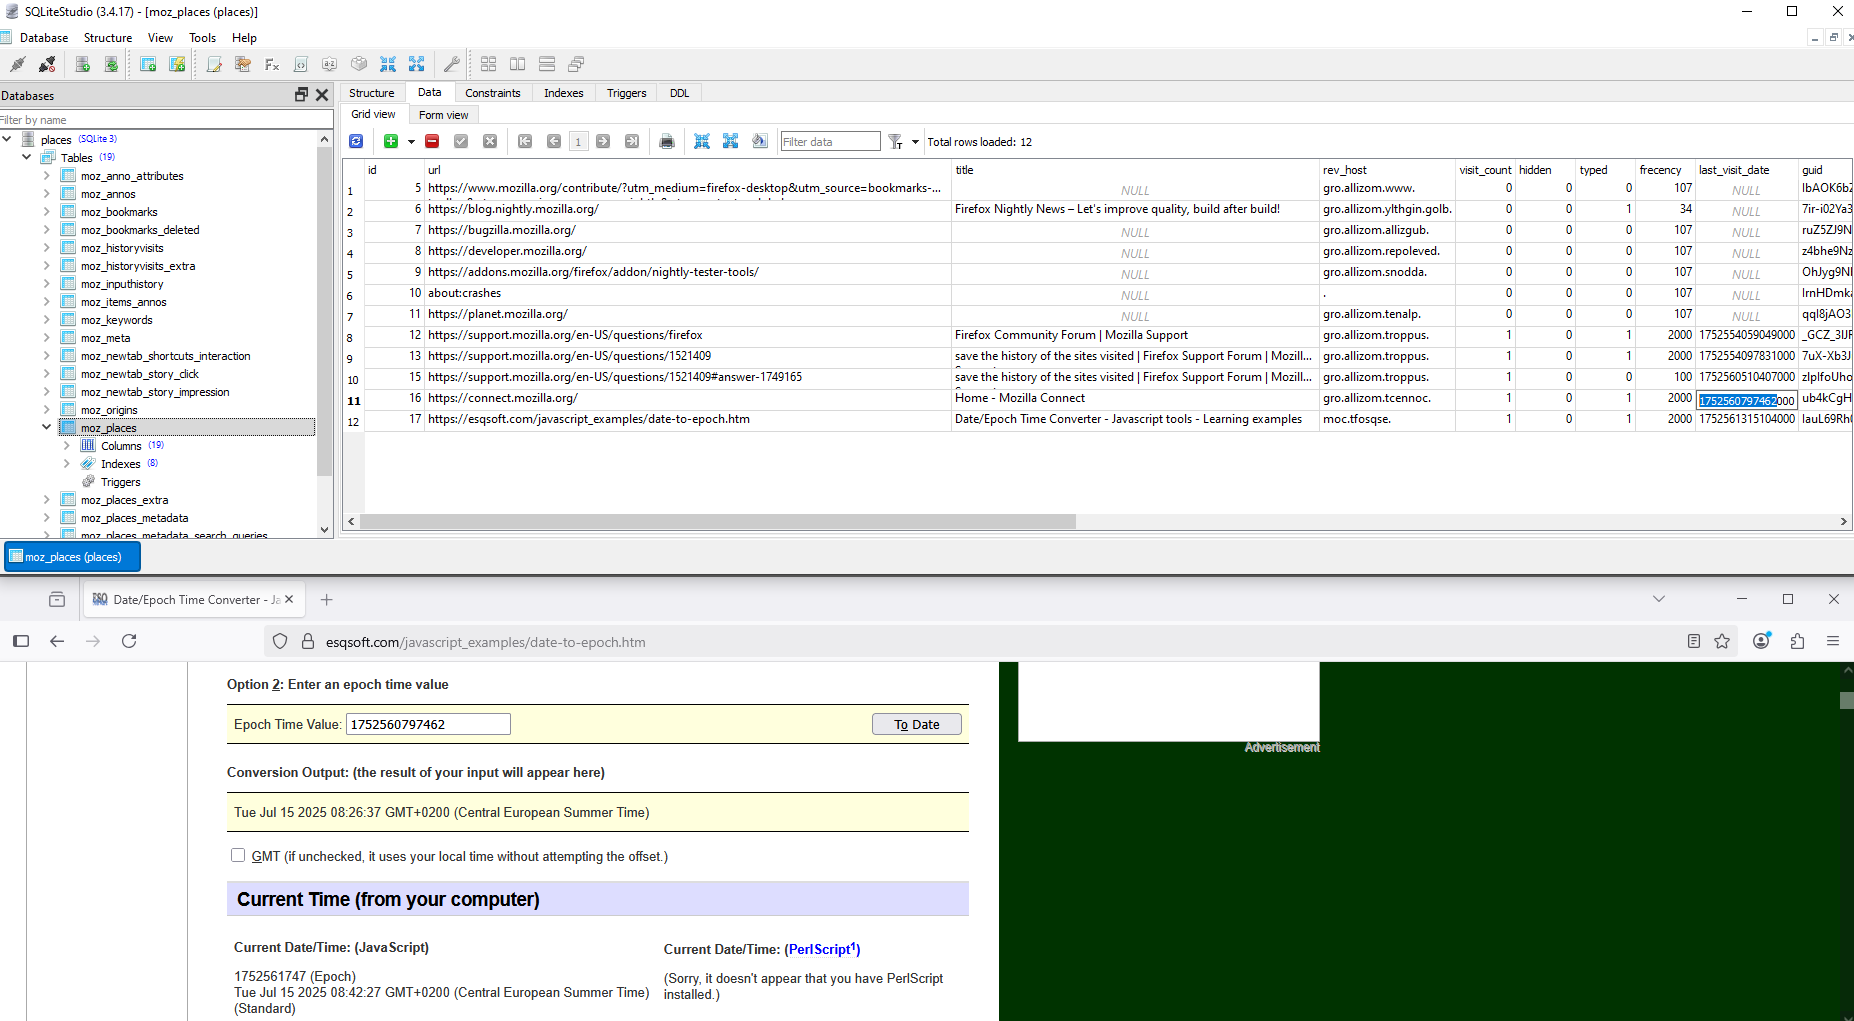Follow the PerlScript link
Viewport: 1854px width, 1021px height.
coord(822,949)
